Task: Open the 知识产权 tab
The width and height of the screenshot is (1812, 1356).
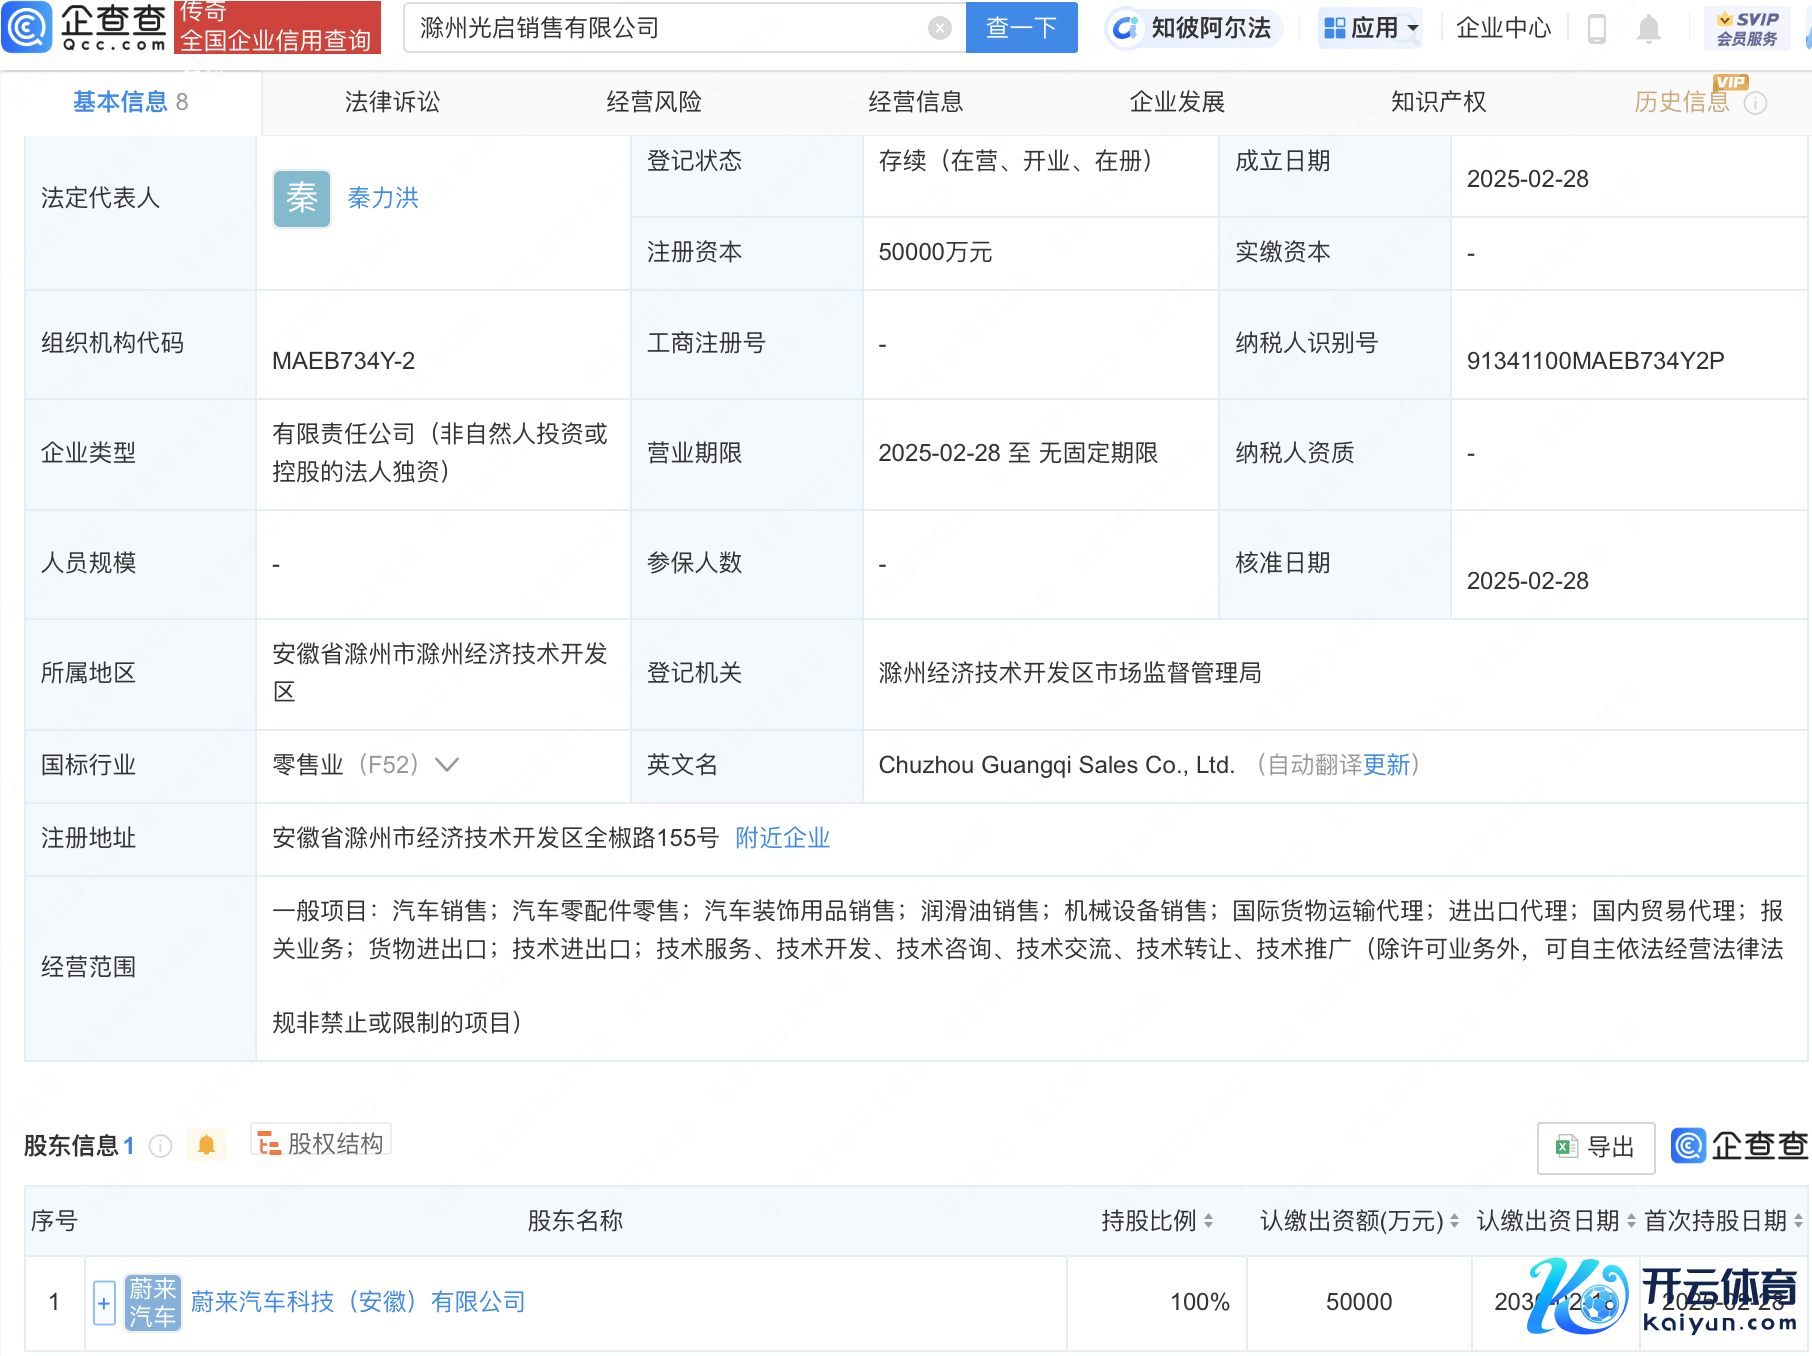Action: 1438,102
